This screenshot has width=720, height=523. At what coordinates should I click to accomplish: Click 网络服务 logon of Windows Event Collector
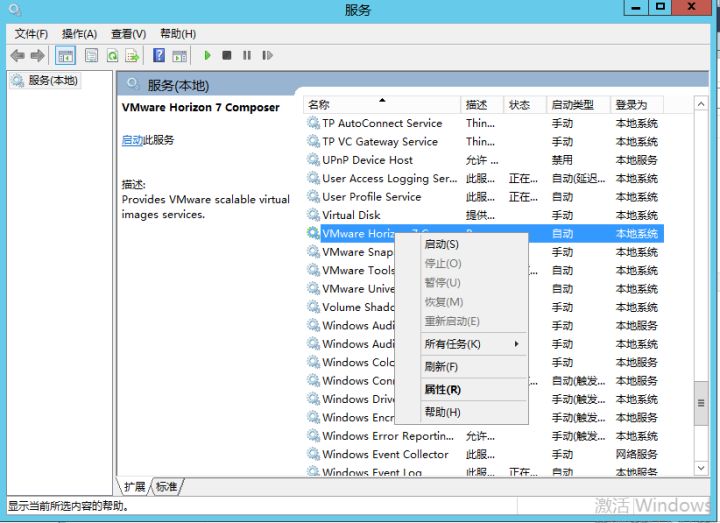636,454
